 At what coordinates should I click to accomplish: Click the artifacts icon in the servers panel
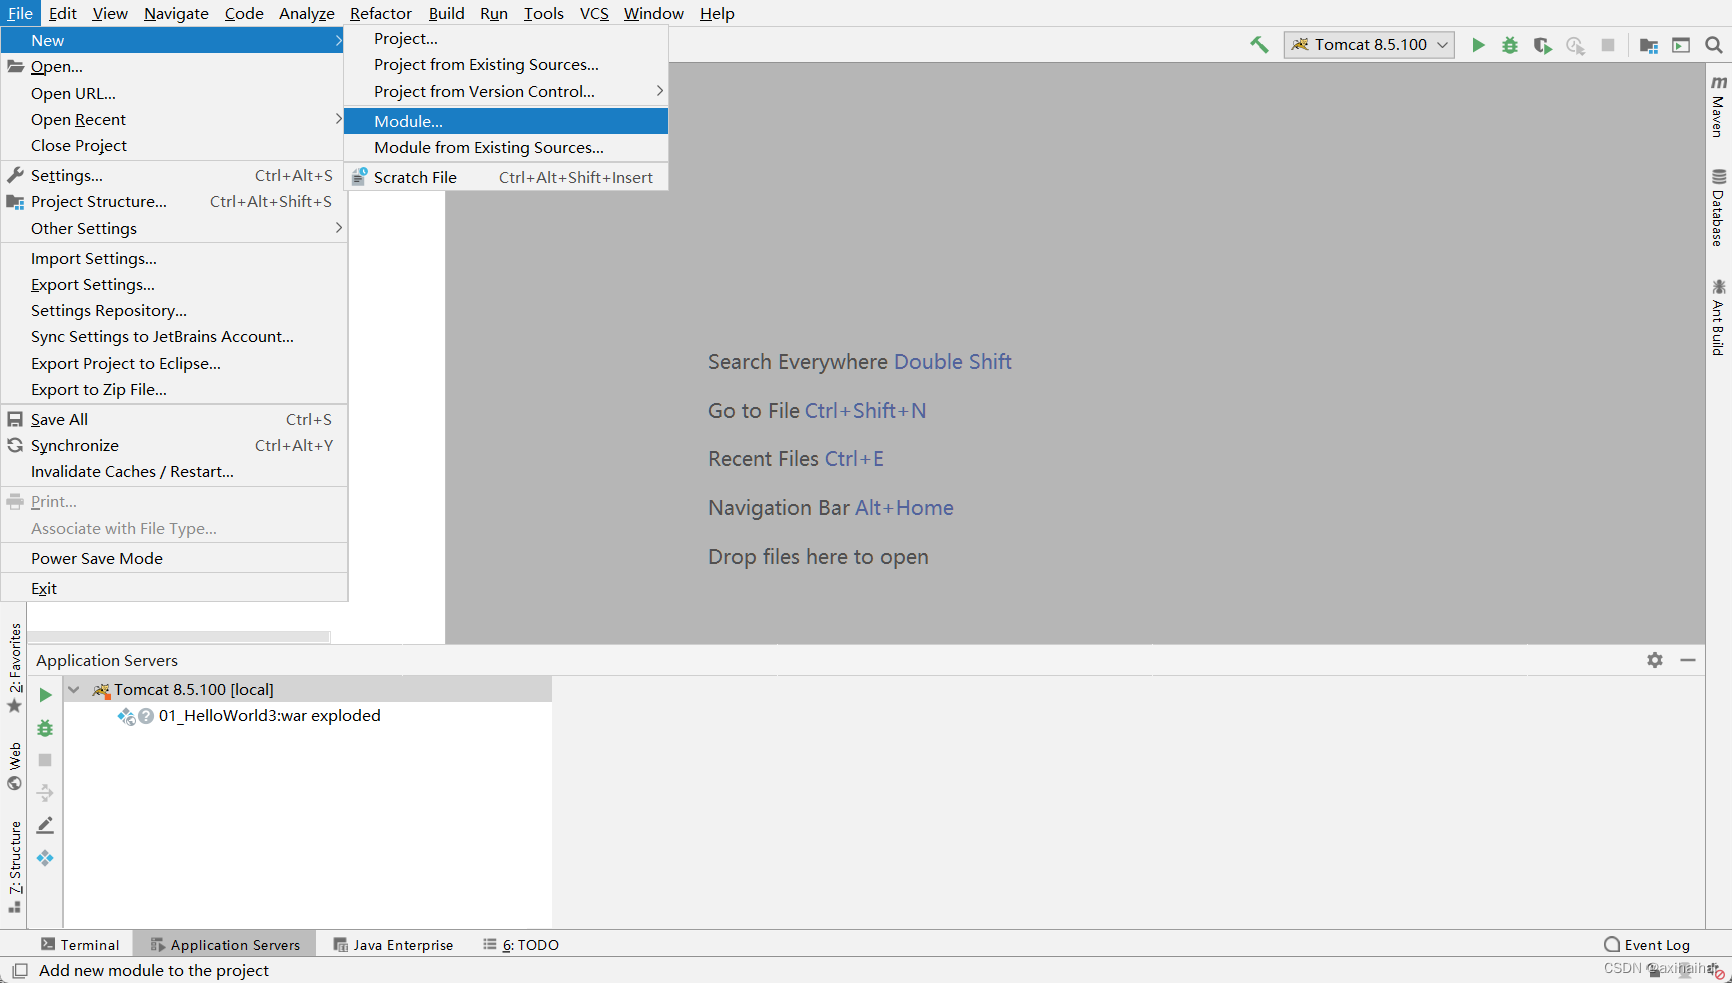pos(45,858)
